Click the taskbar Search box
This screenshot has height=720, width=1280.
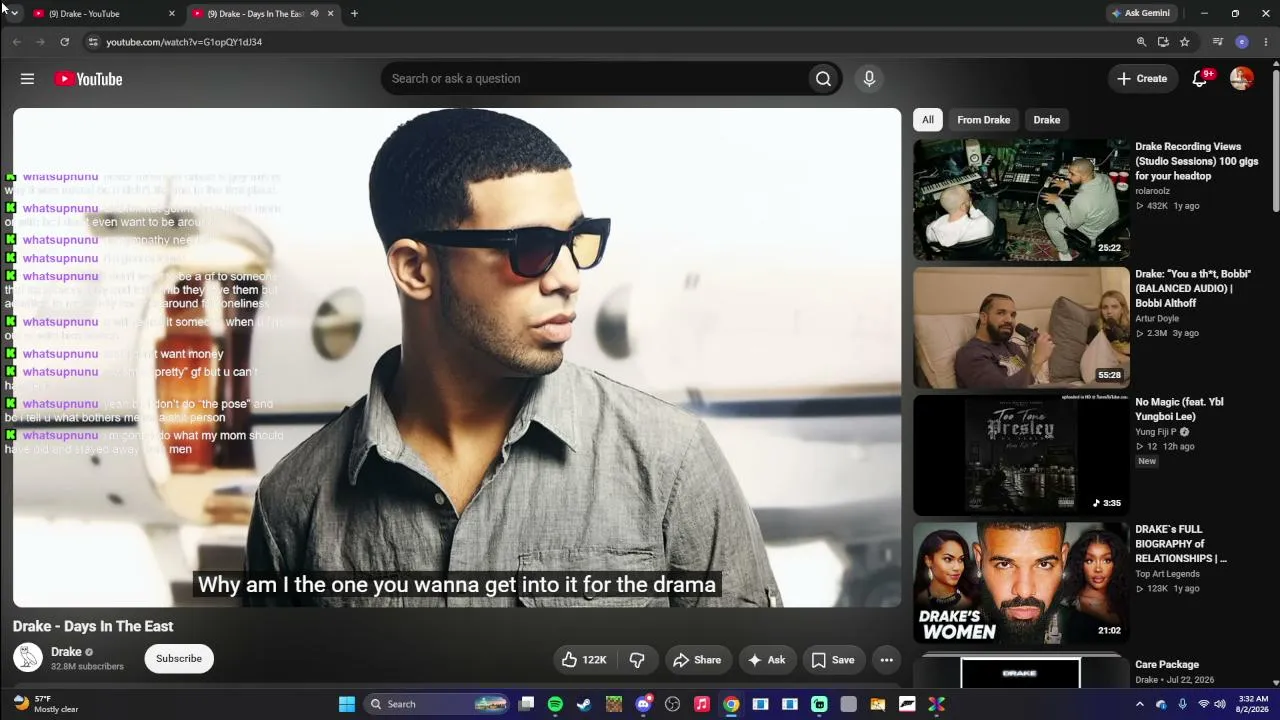tap(438, 704)
